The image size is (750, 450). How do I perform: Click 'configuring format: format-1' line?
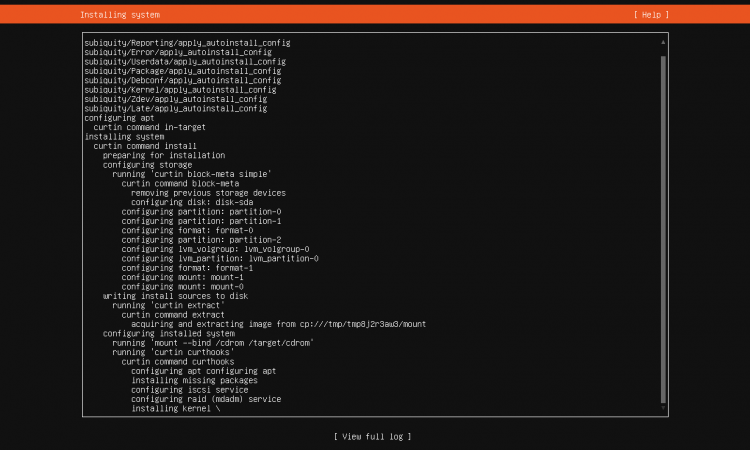[187, 268]
